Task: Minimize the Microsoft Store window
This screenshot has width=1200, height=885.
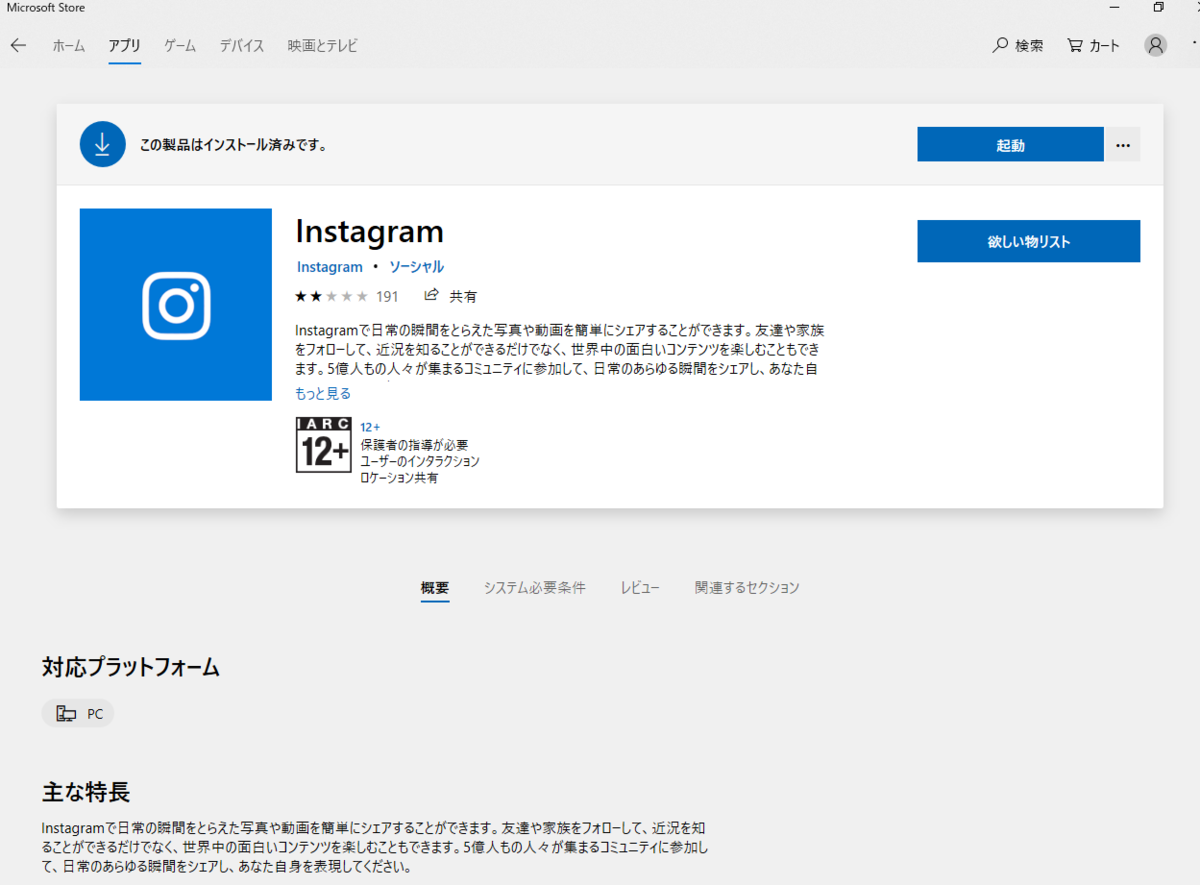Action: [x=1115, y=7]
